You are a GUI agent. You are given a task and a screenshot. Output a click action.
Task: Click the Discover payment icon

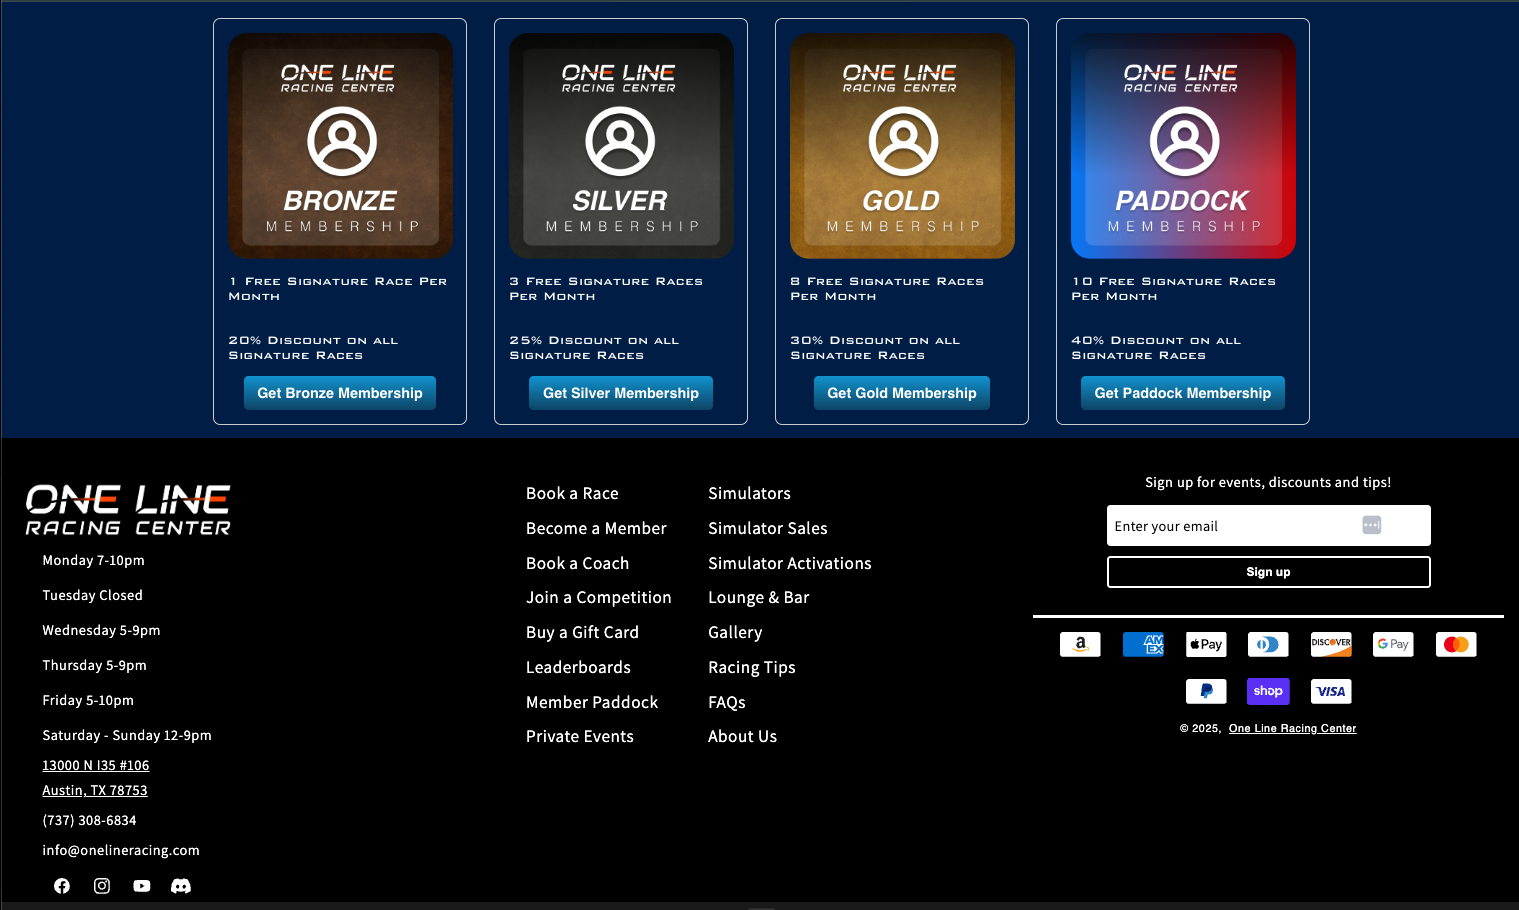click(1331, 644)
